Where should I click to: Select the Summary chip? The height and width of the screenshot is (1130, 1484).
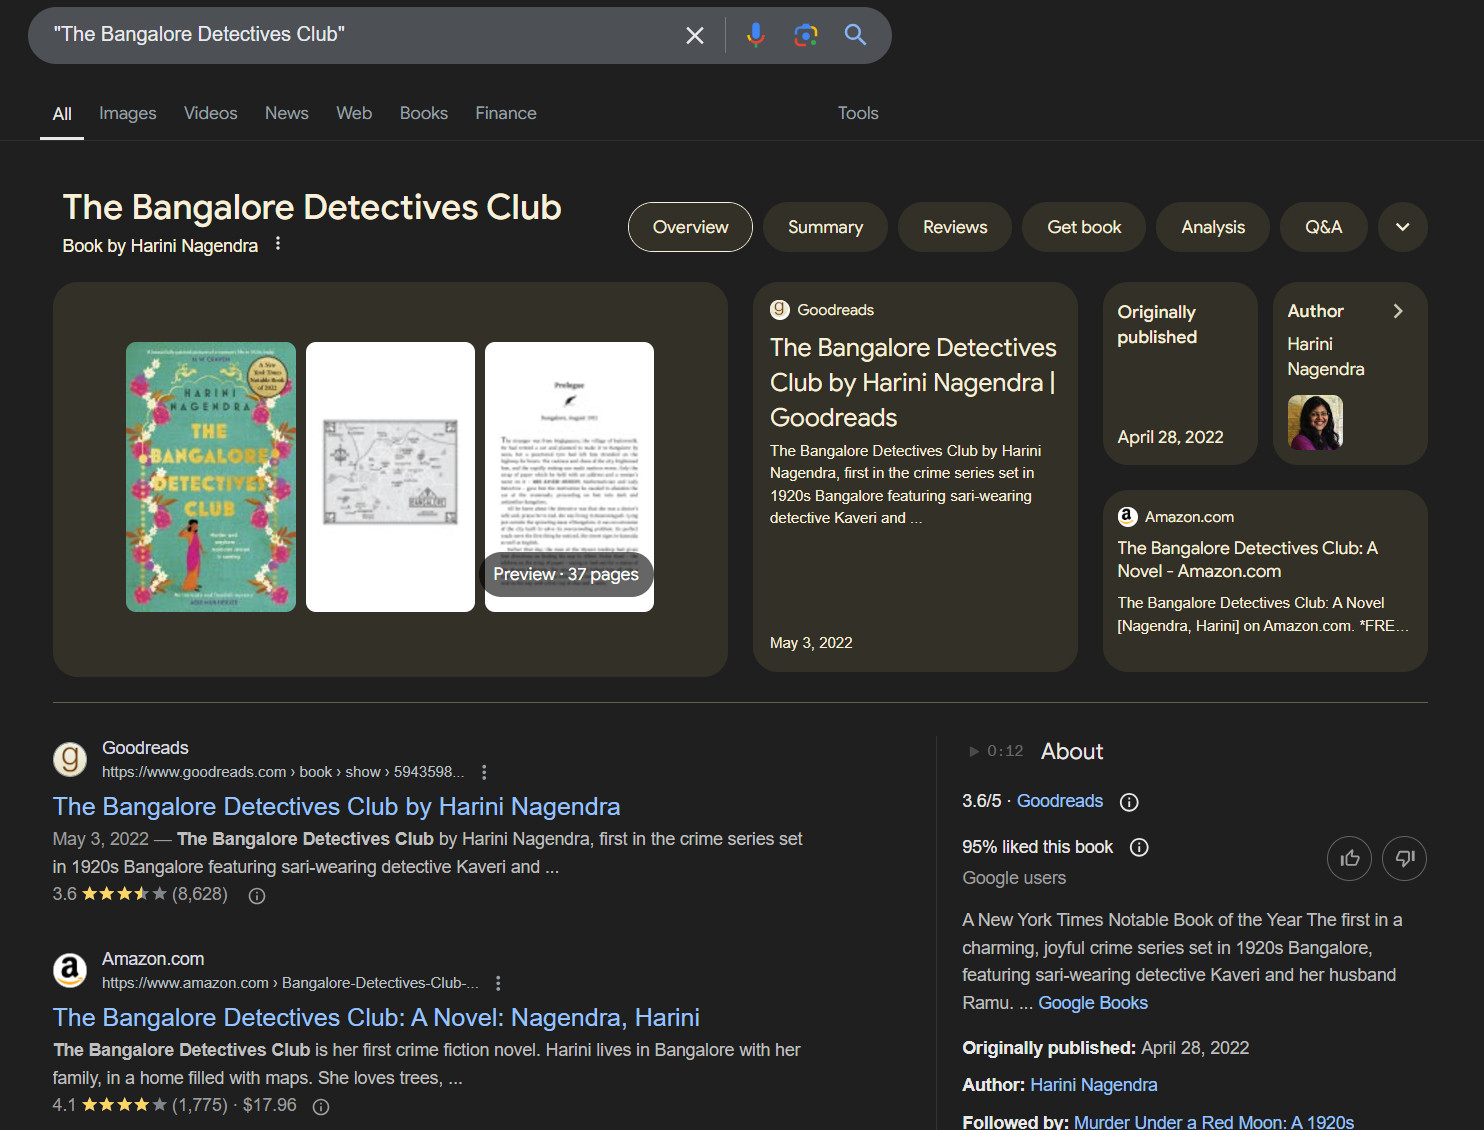click(x=825, y=227)
